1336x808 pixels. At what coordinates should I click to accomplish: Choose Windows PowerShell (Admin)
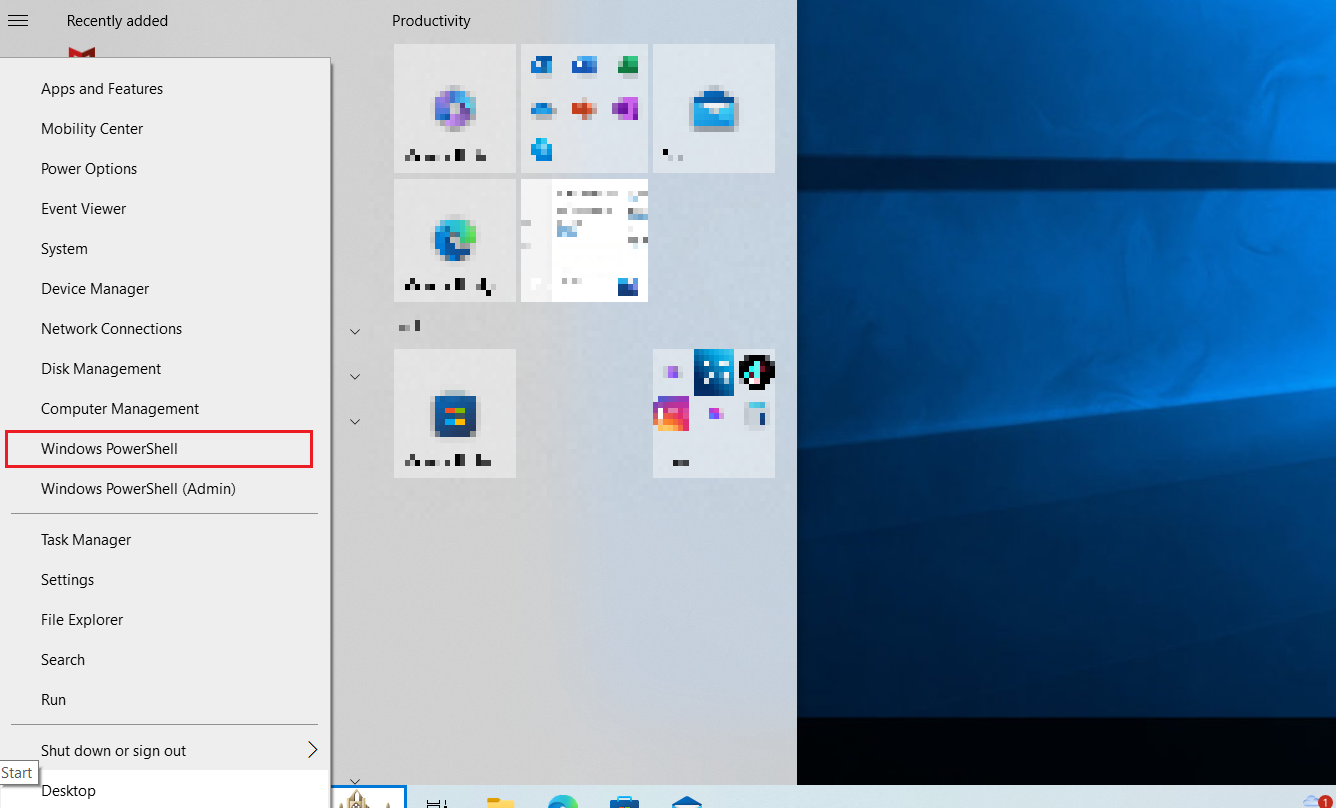[138, 489]
